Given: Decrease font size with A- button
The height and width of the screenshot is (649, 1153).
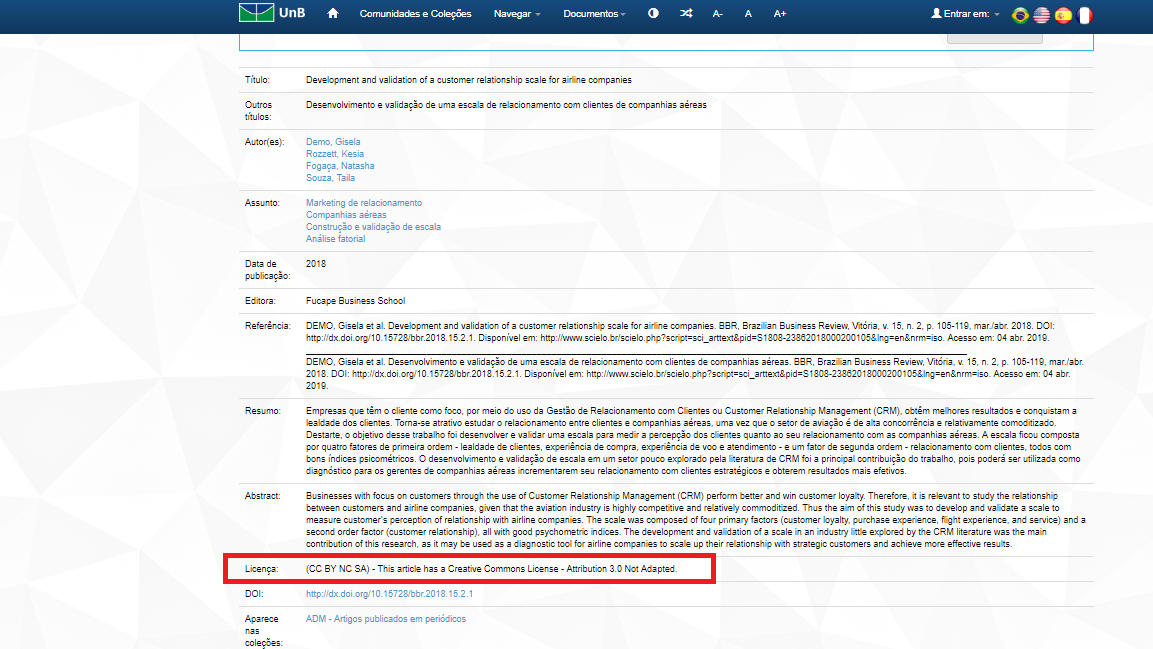Looking at the screenshot, I should (717, 14).
